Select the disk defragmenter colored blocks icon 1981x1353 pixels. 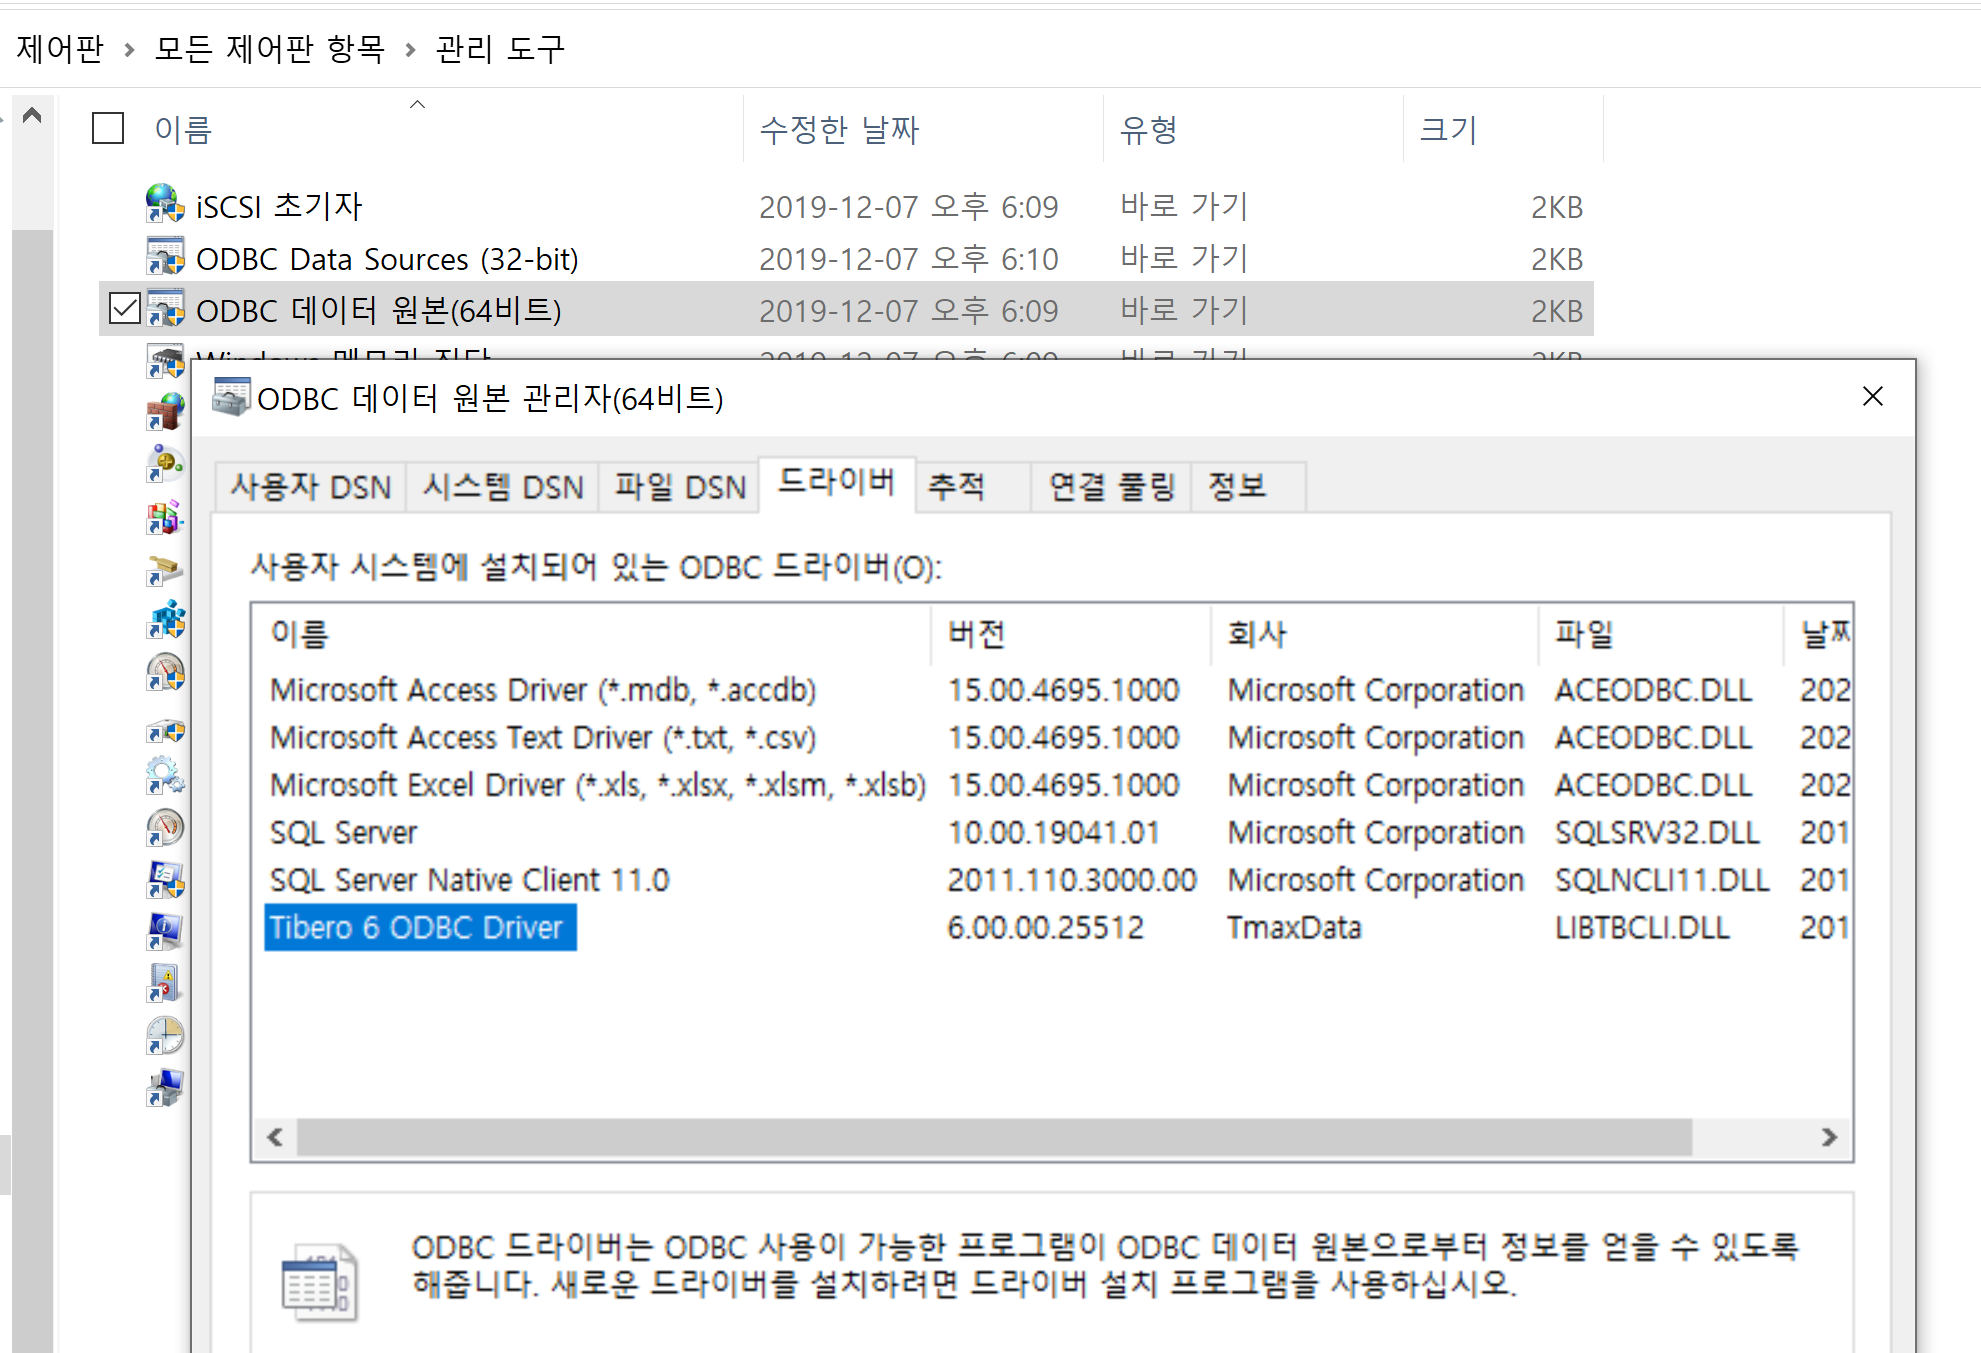165,517
